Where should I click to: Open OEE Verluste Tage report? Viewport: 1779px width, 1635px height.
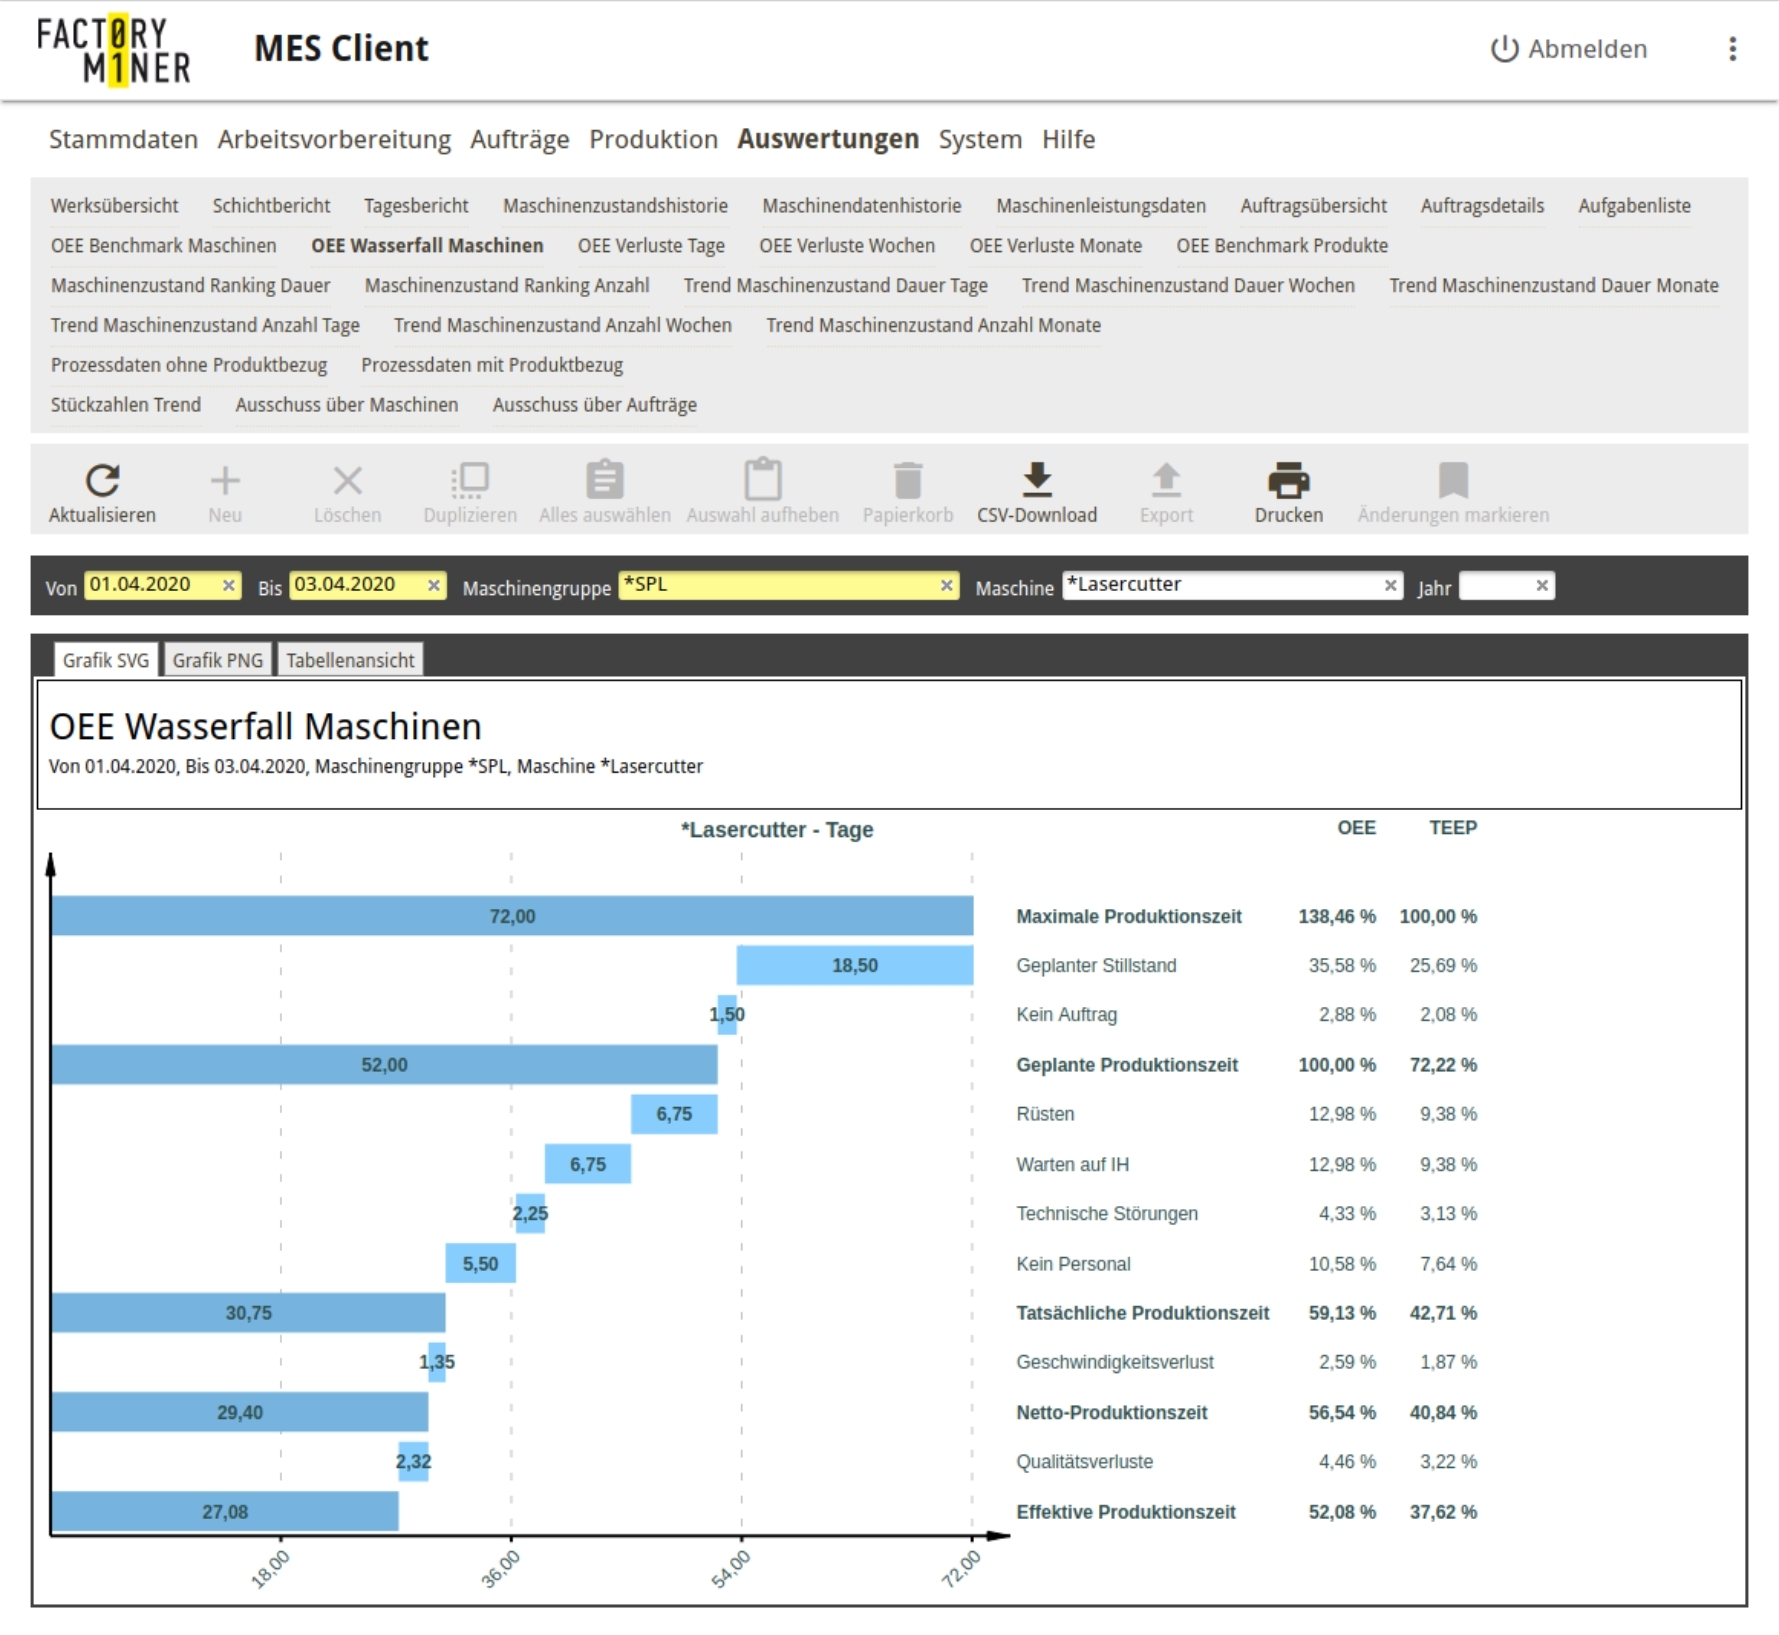[651, 246]
